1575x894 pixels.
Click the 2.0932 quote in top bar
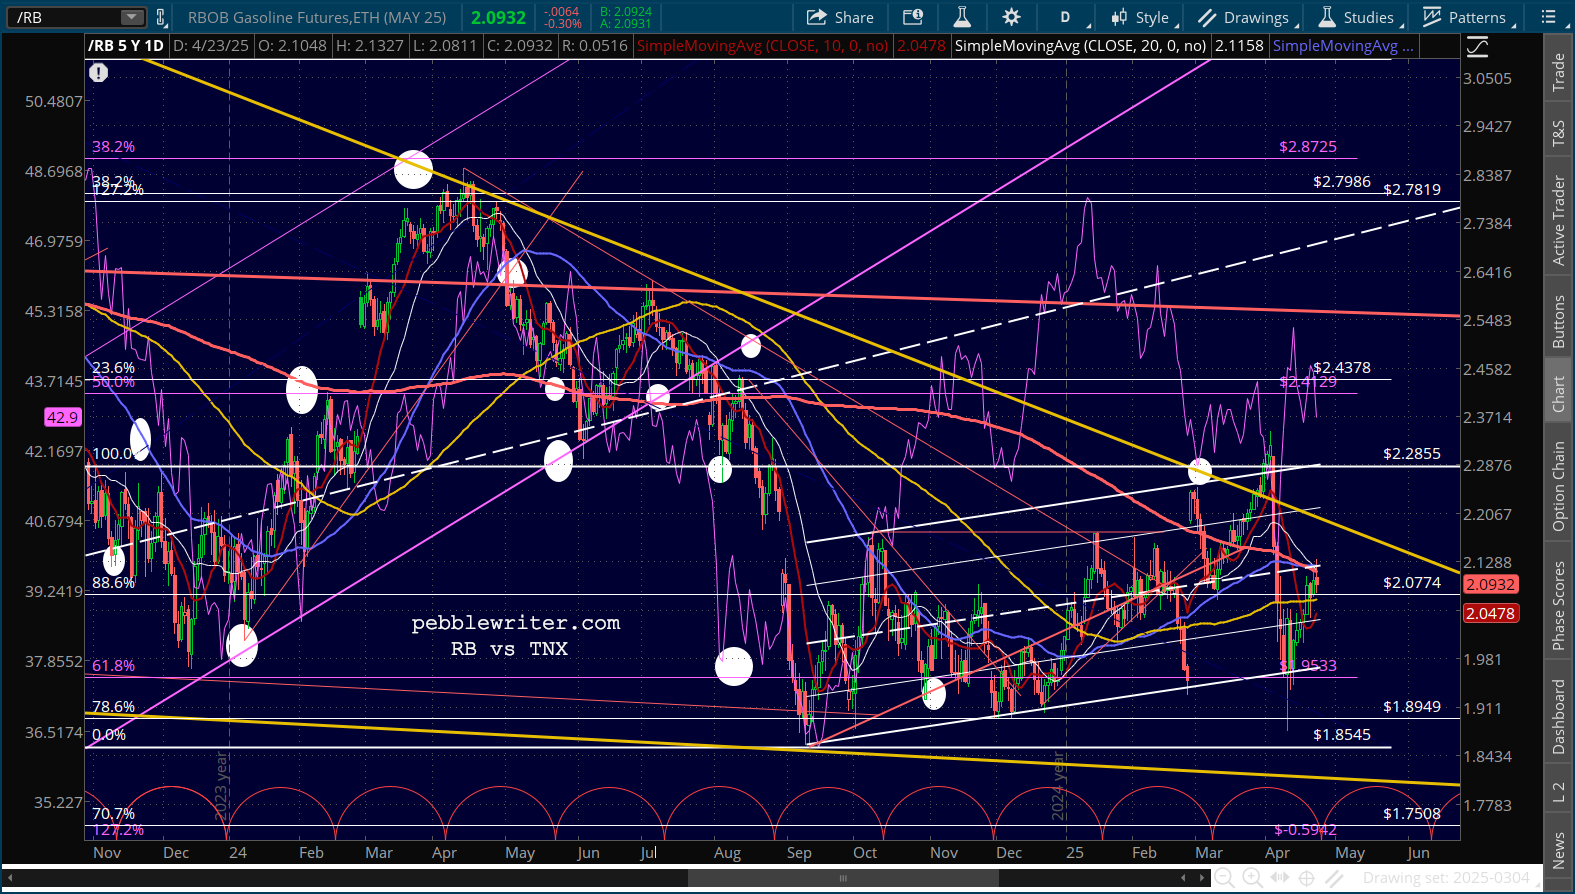click(498, 17)
